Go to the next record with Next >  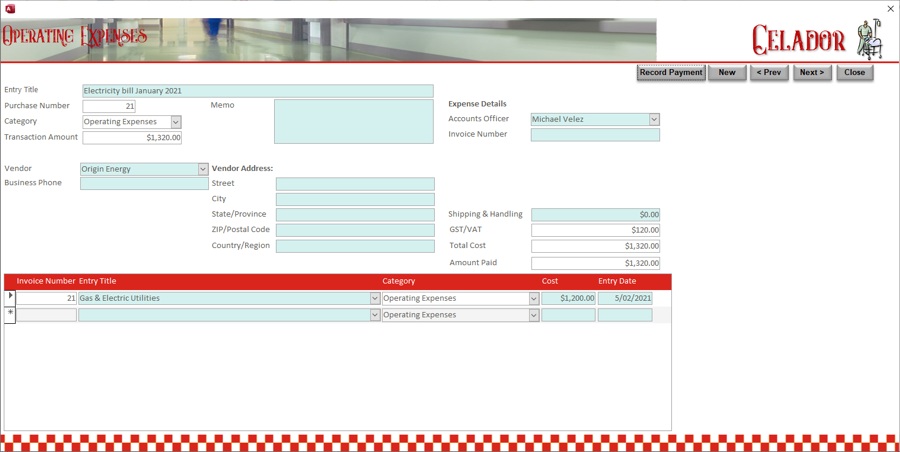pos(812,72)
